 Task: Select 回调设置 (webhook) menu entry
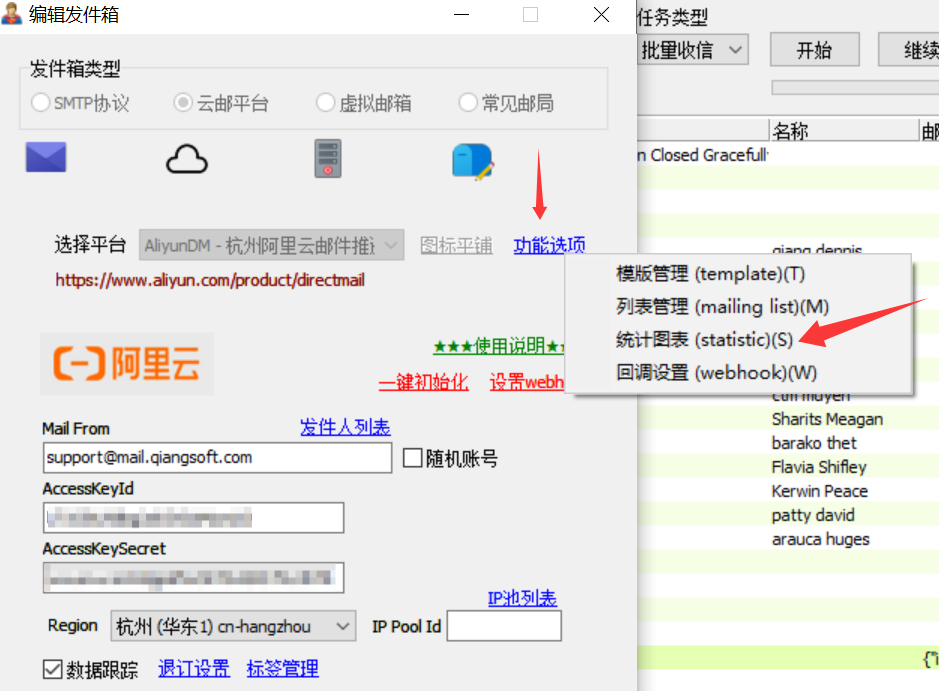point(716,372)
